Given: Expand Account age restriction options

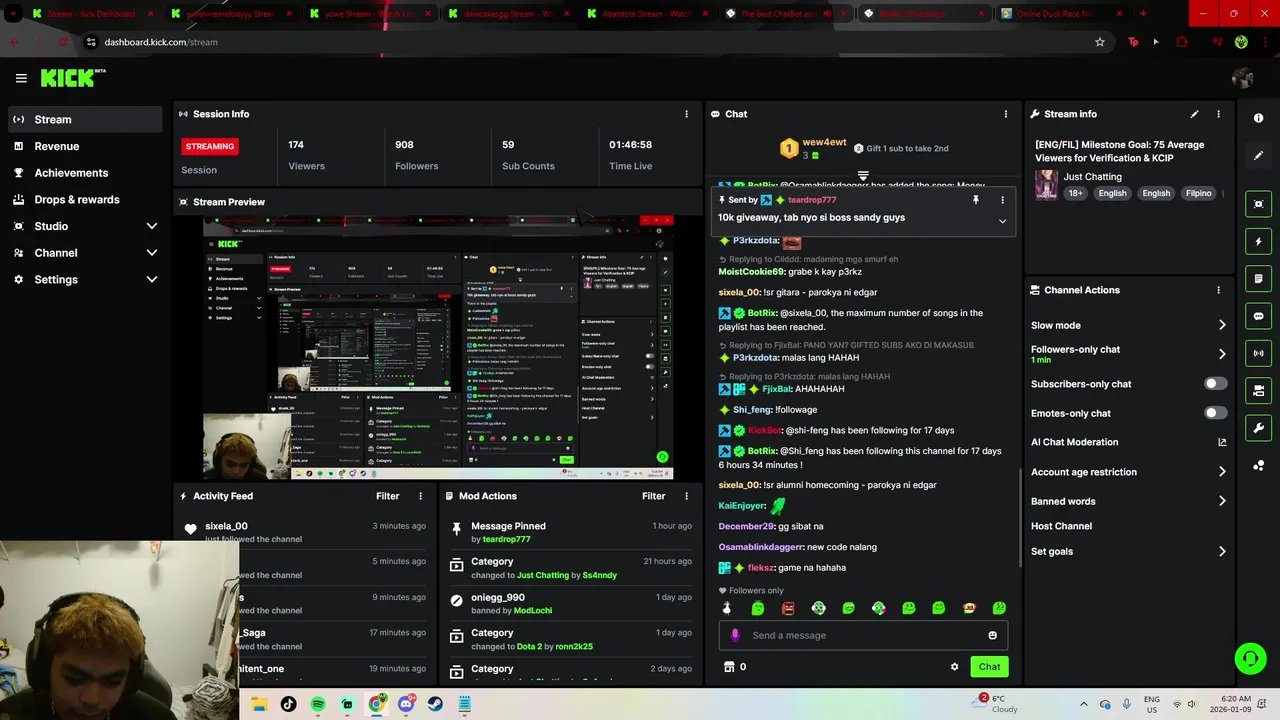Looking at the screenshot, I should pos(1222,472).
